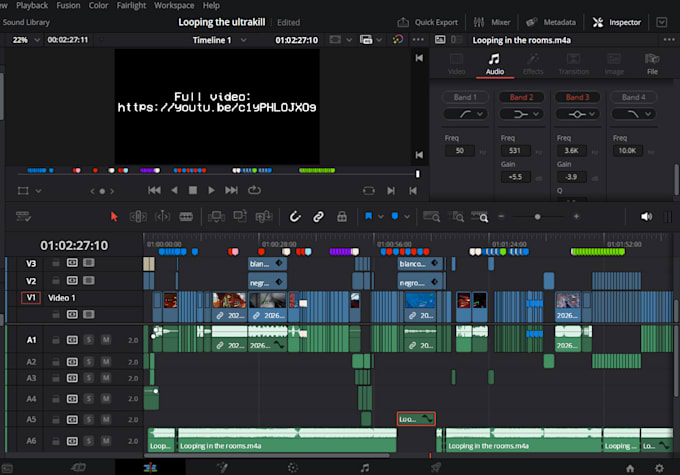This screenshot has width=680, height=475.
Task: Activate the Trim edit mode tool
Action: [x=138, y=216]
